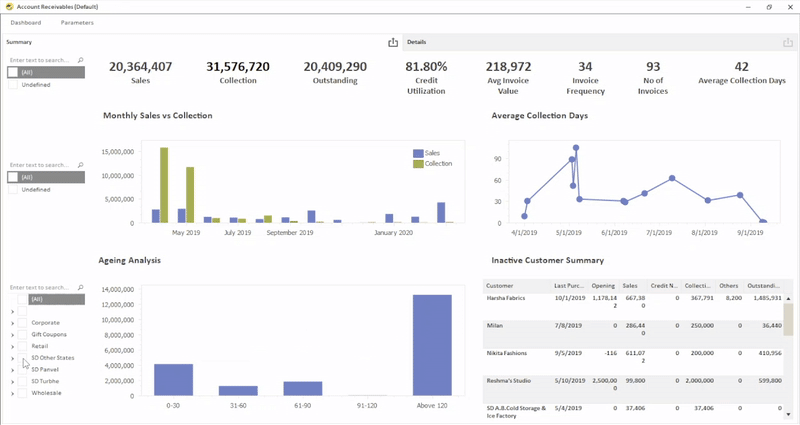The height and width of the screenshot is (425, 800).
Task: Tick the Retail checkbox
Action: coord(22,346)
